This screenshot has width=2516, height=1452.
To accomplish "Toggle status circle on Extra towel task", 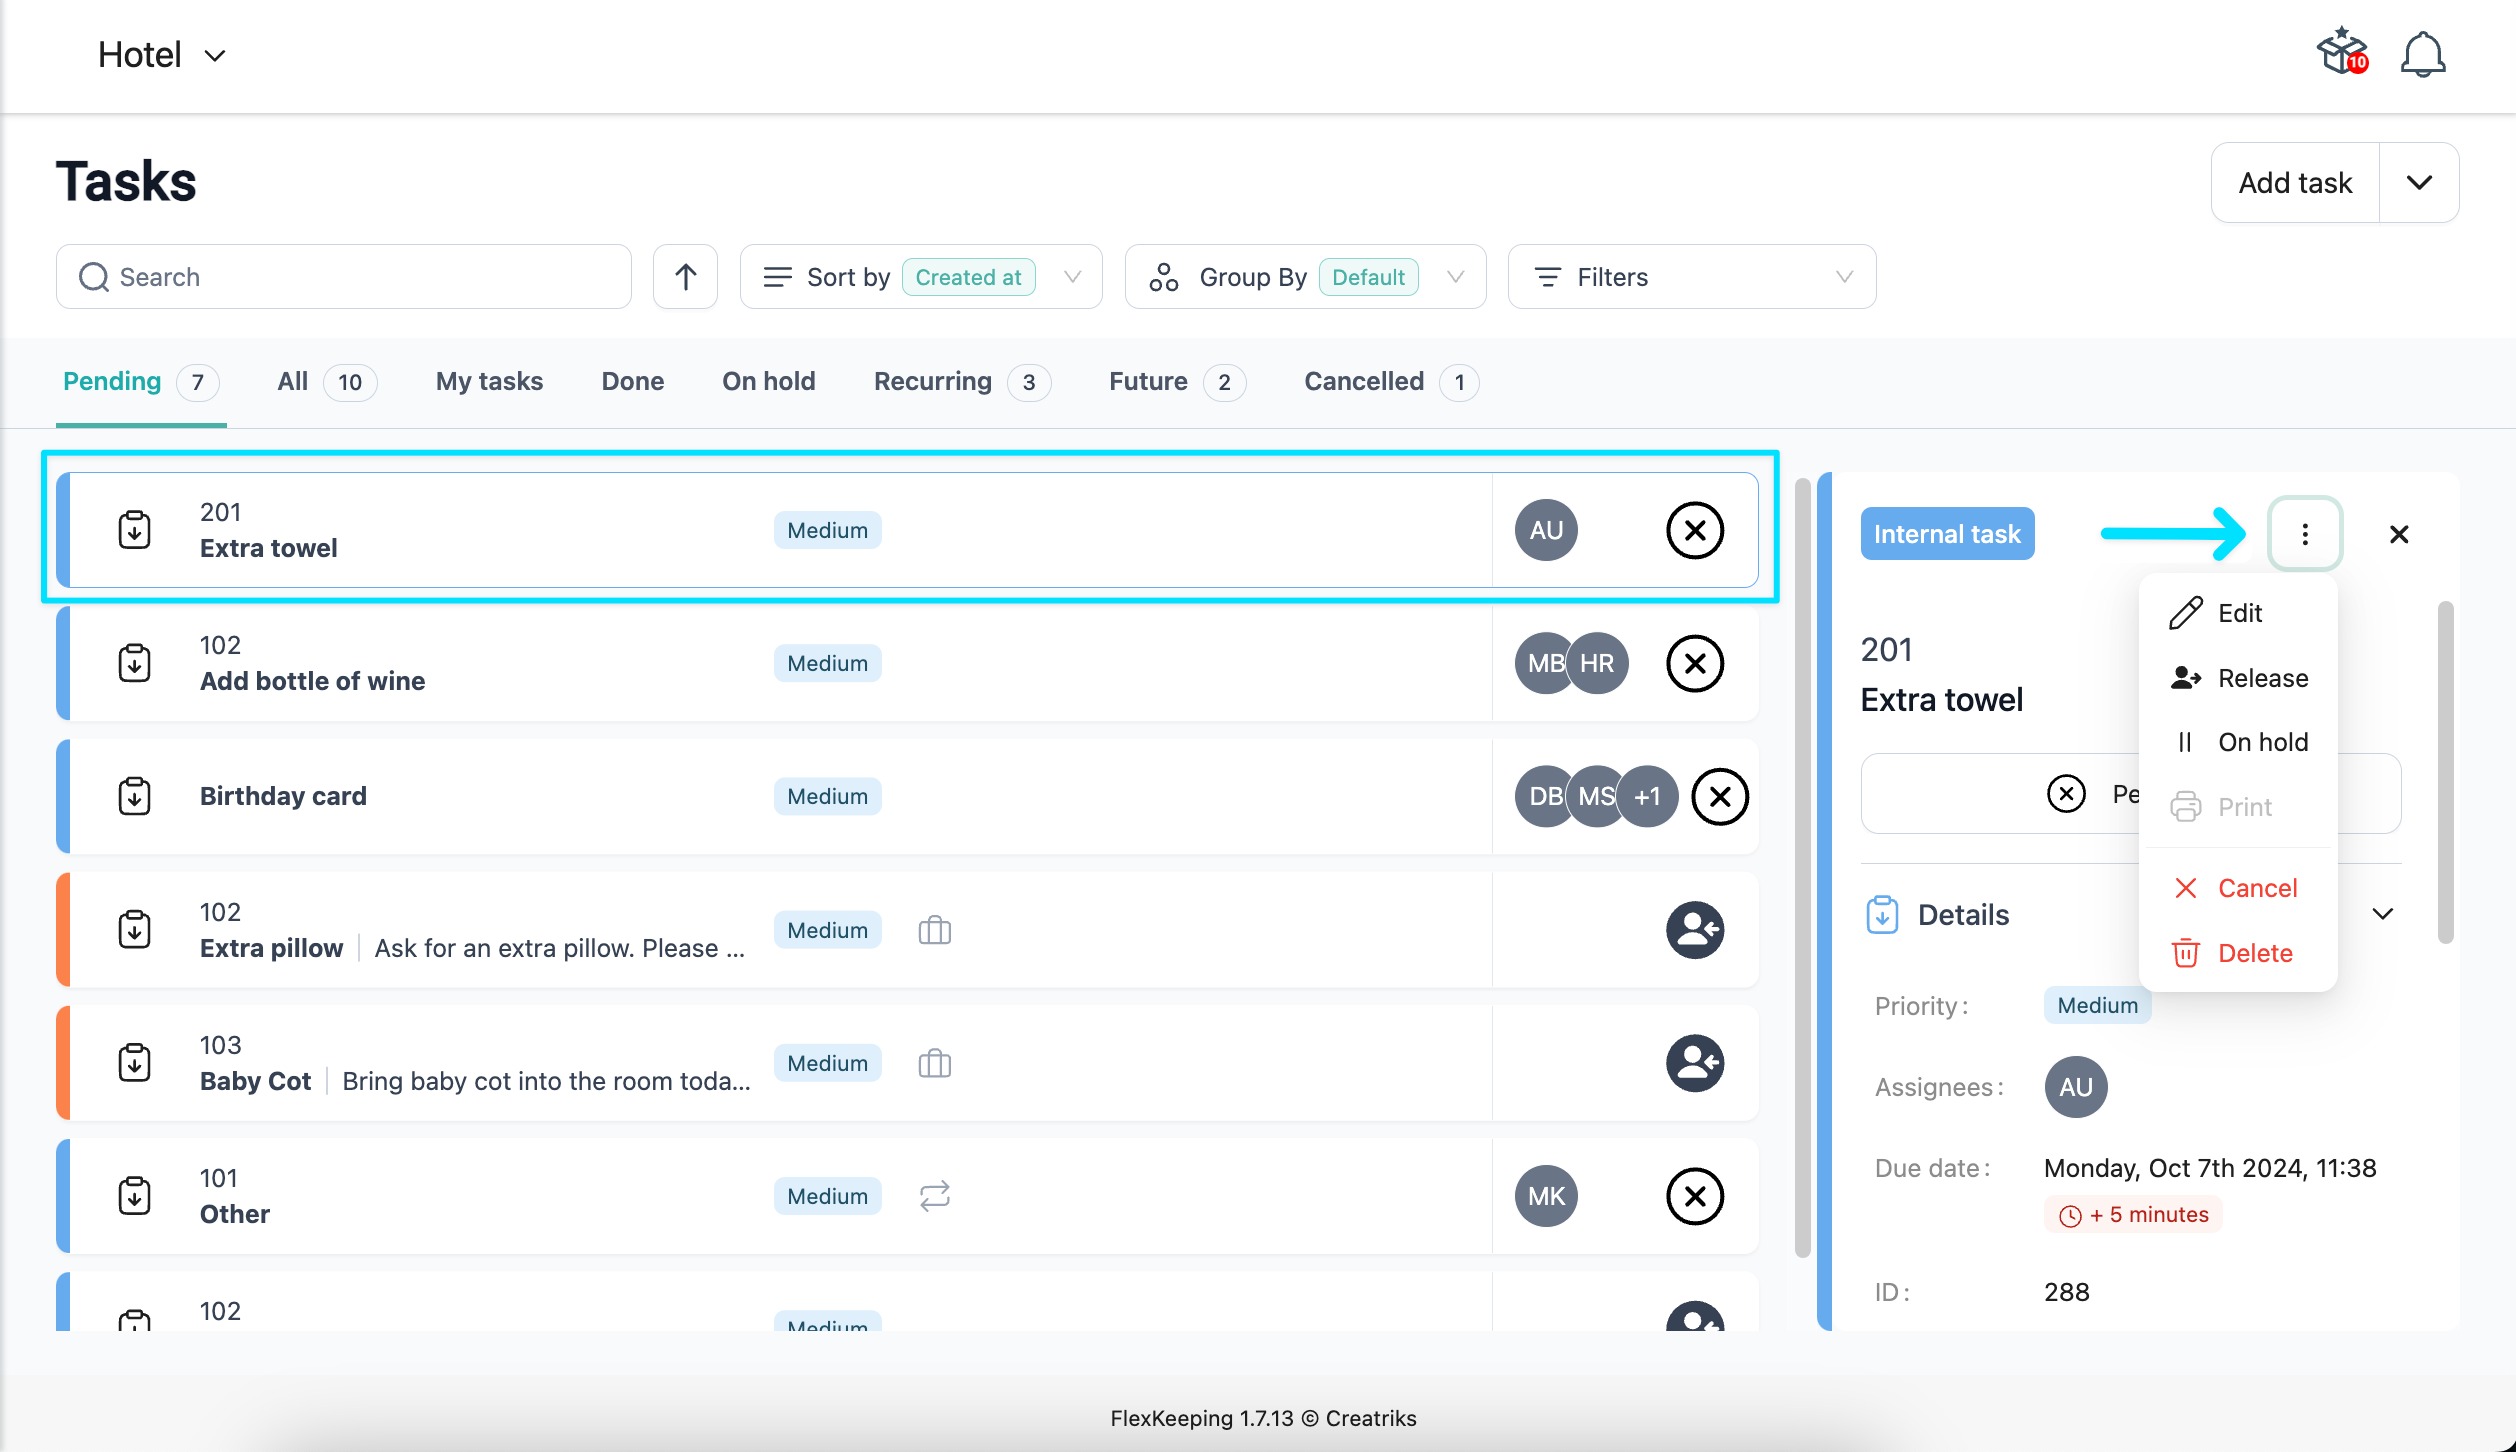I will point(1694,530).
